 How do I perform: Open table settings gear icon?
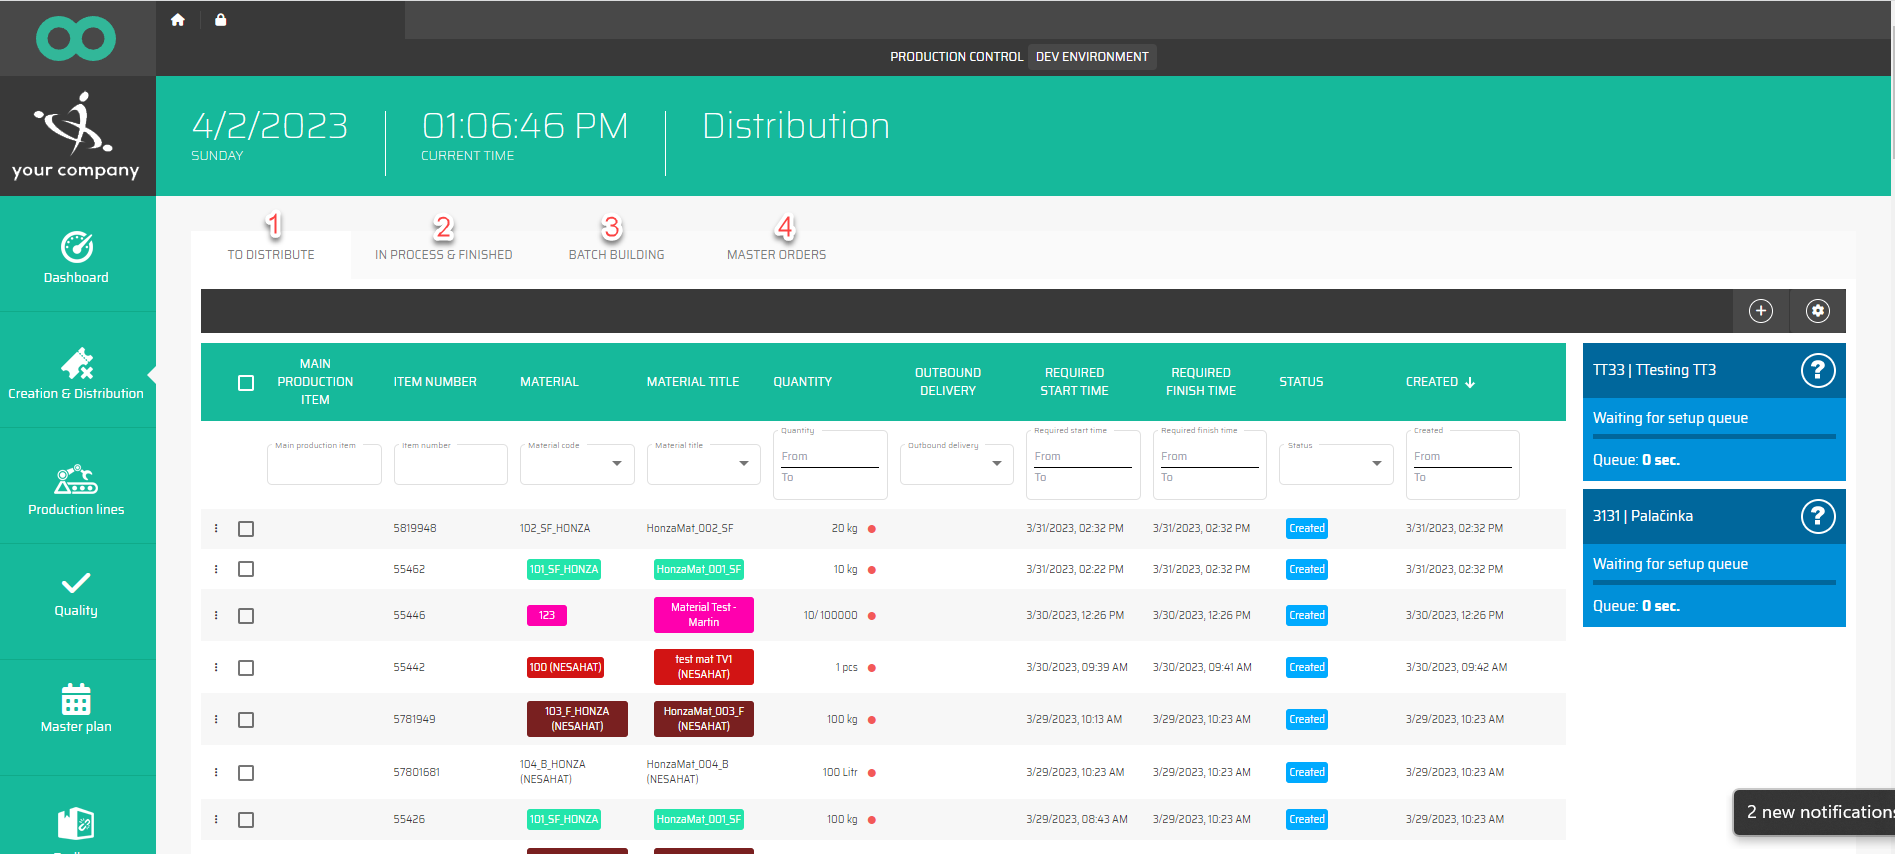(x=1817, y=311)
